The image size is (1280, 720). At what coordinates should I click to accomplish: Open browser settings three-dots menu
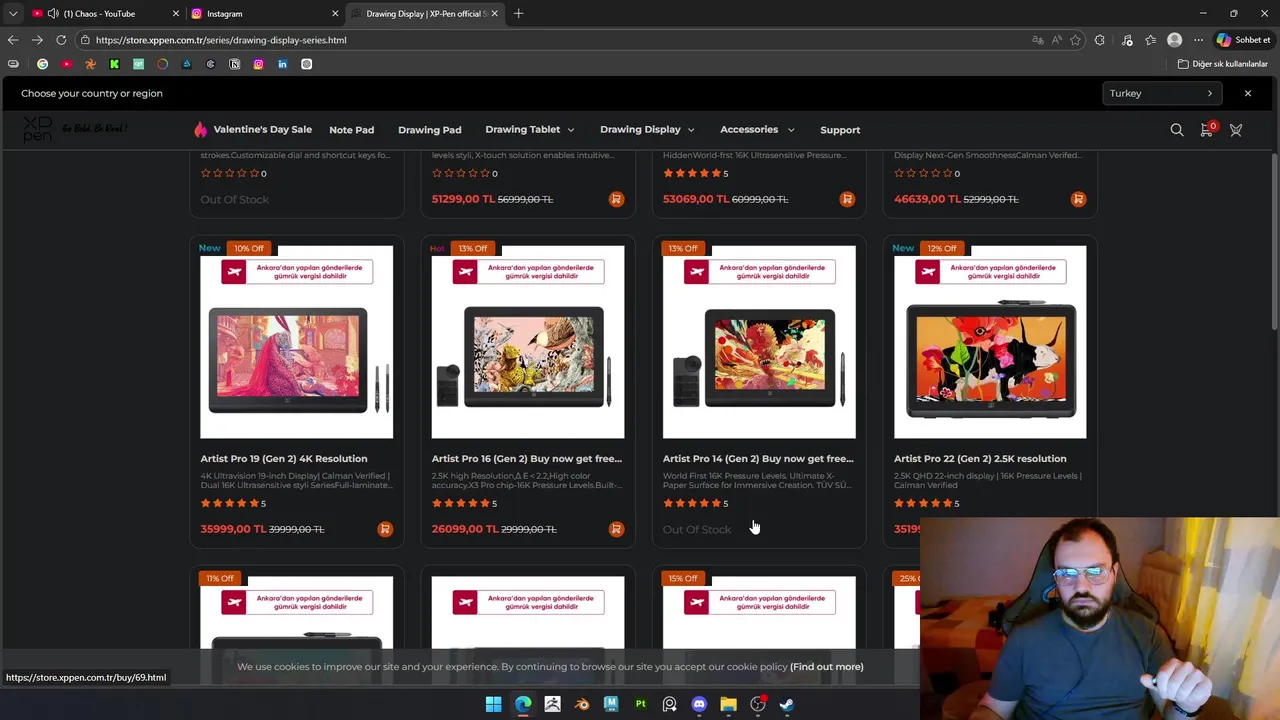1198,40
